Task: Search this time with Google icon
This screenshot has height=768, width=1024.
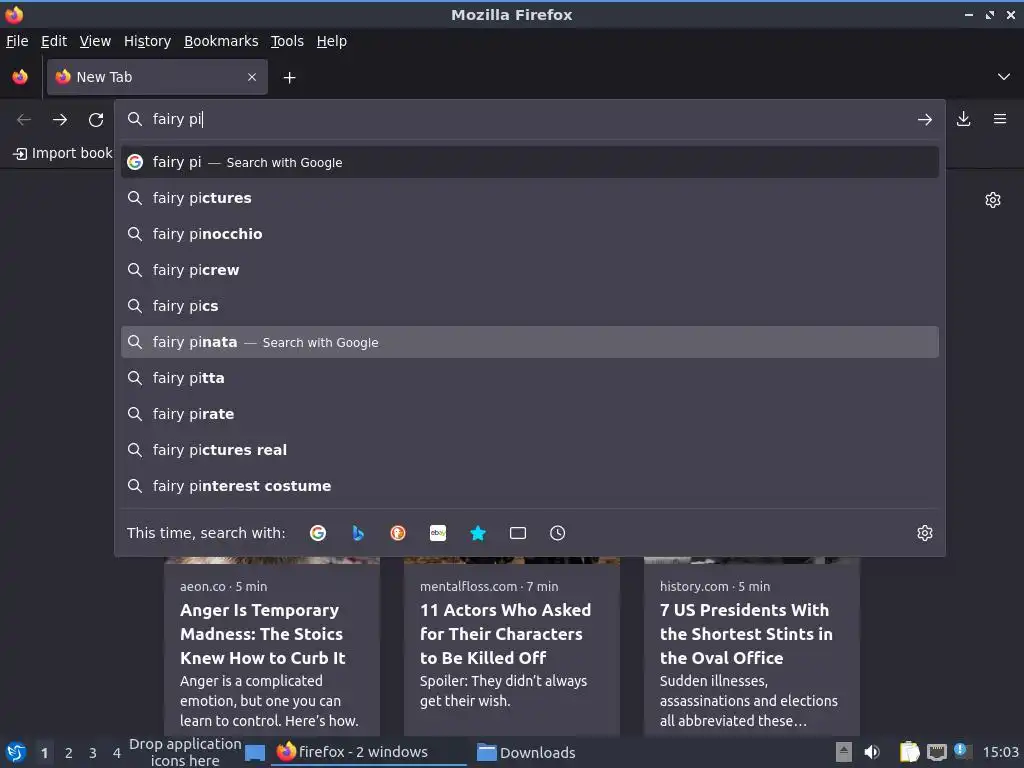Action: coord(318,533)
